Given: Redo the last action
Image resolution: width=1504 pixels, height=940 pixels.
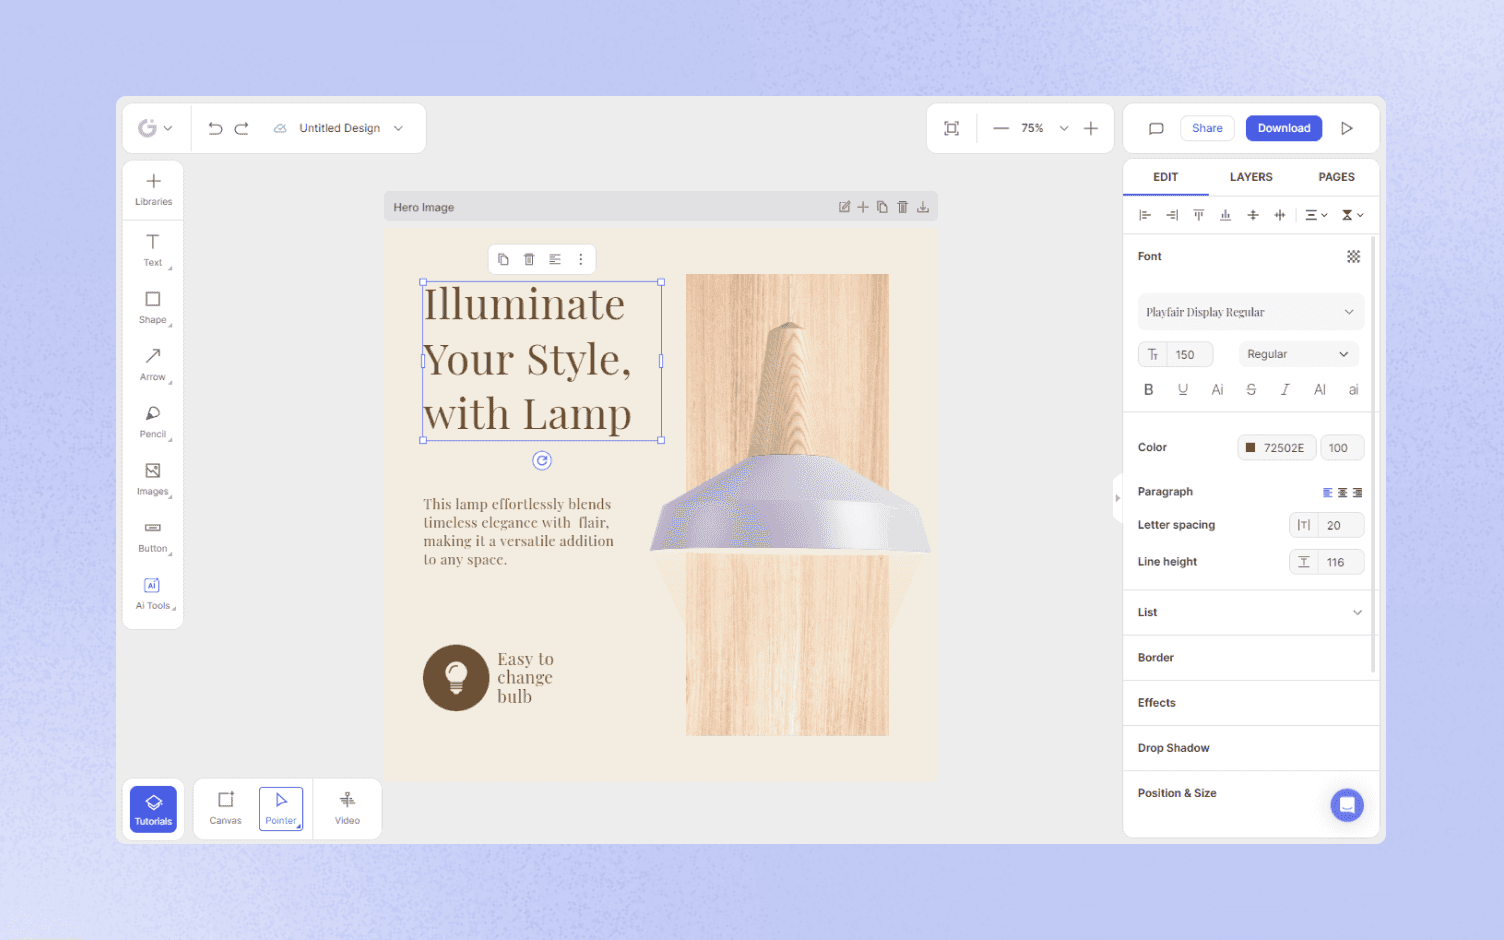Looking at the screenshot, I should (241, 128).
